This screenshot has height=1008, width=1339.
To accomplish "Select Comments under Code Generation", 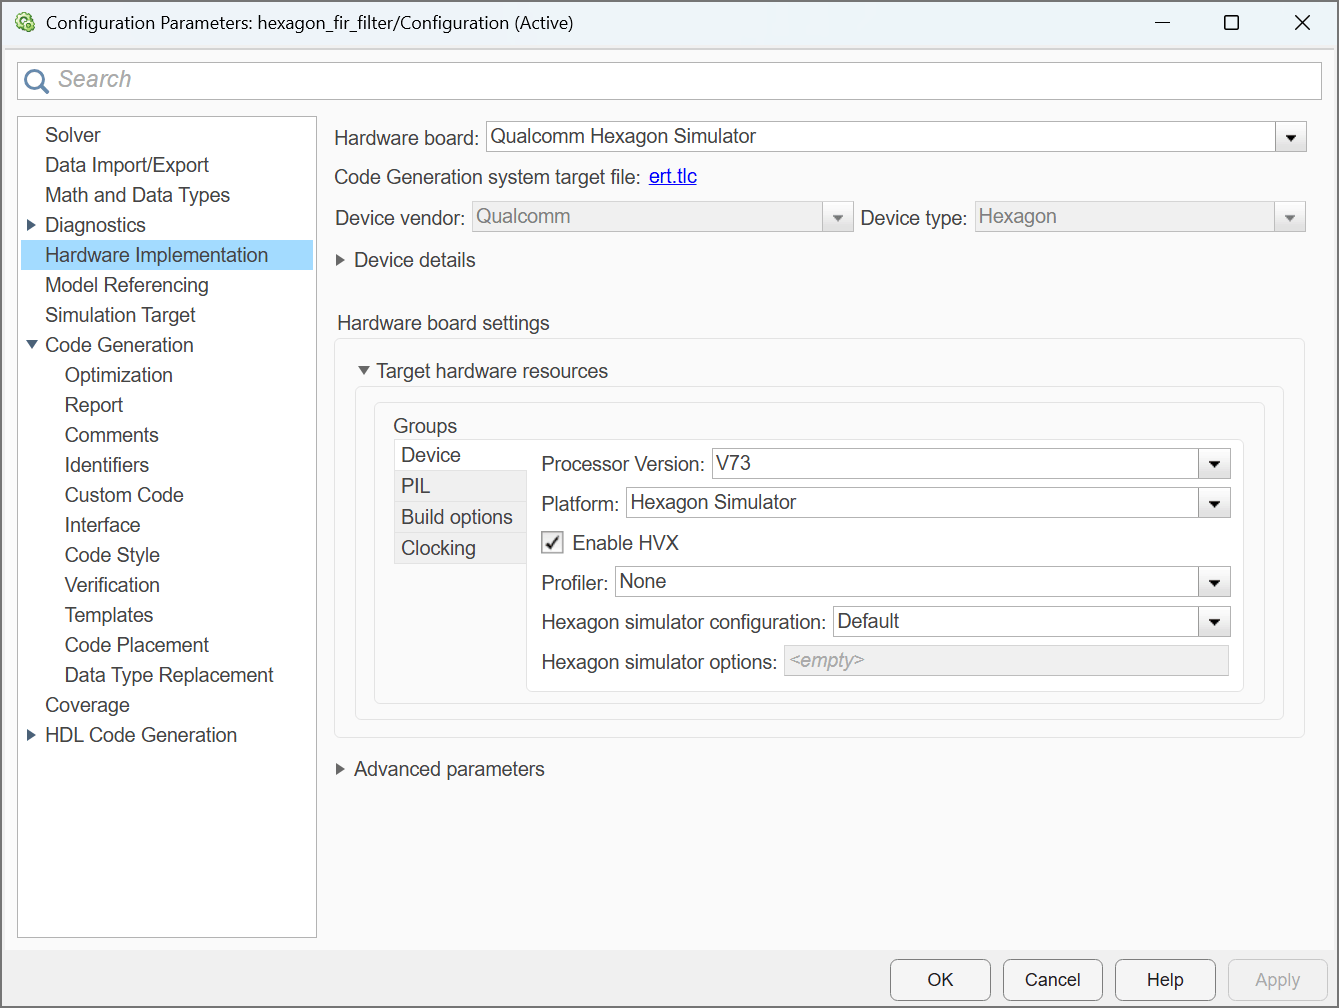I will coord(112,435).
